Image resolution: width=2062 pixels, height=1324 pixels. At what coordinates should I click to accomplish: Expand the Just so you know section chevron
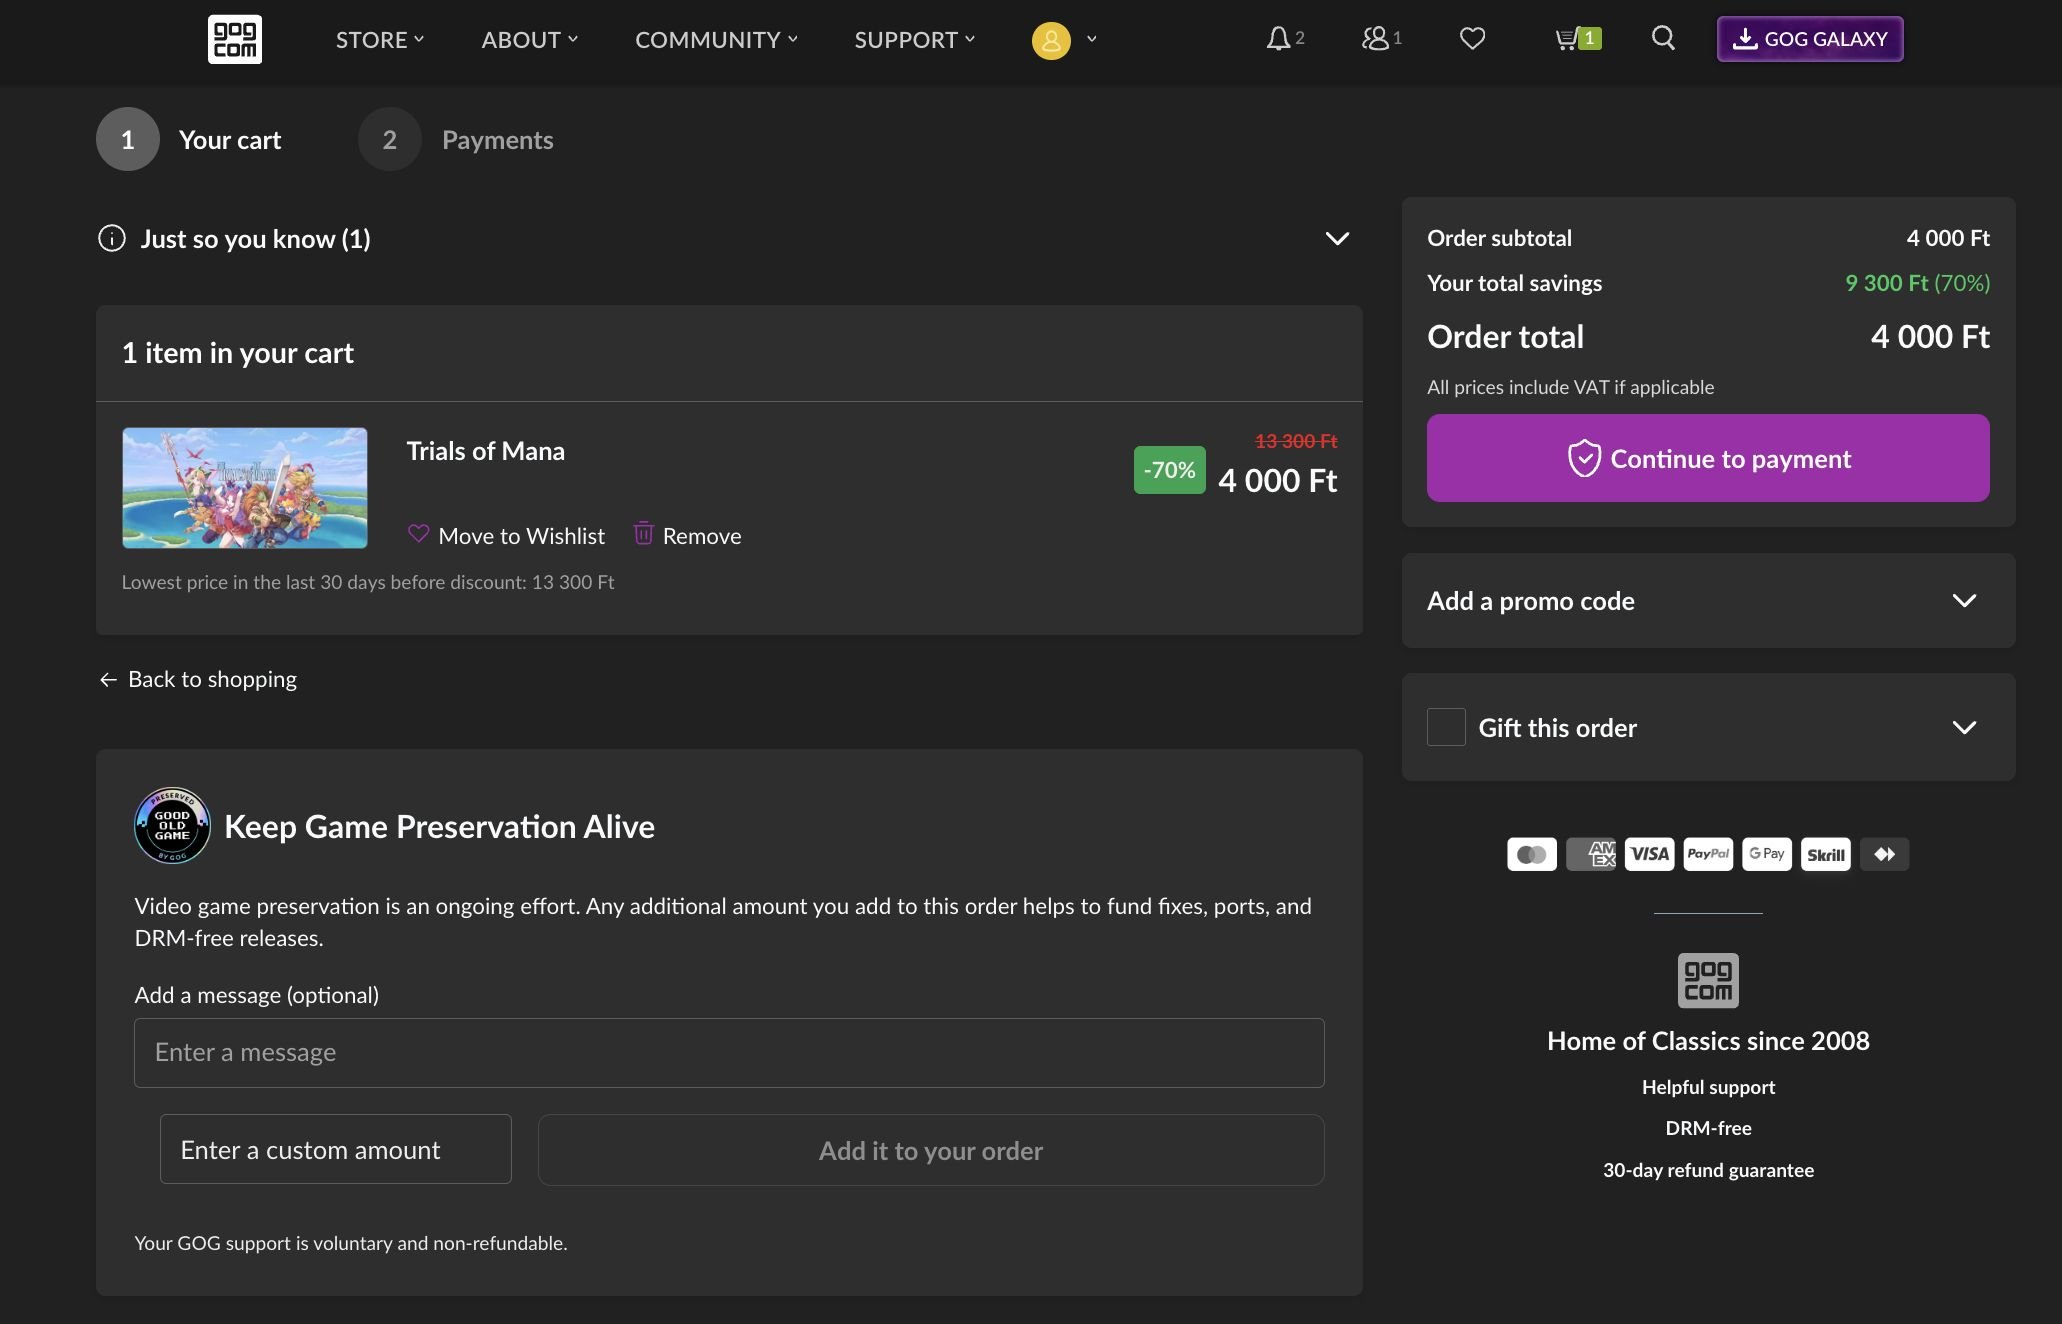tap(1337, 238)
